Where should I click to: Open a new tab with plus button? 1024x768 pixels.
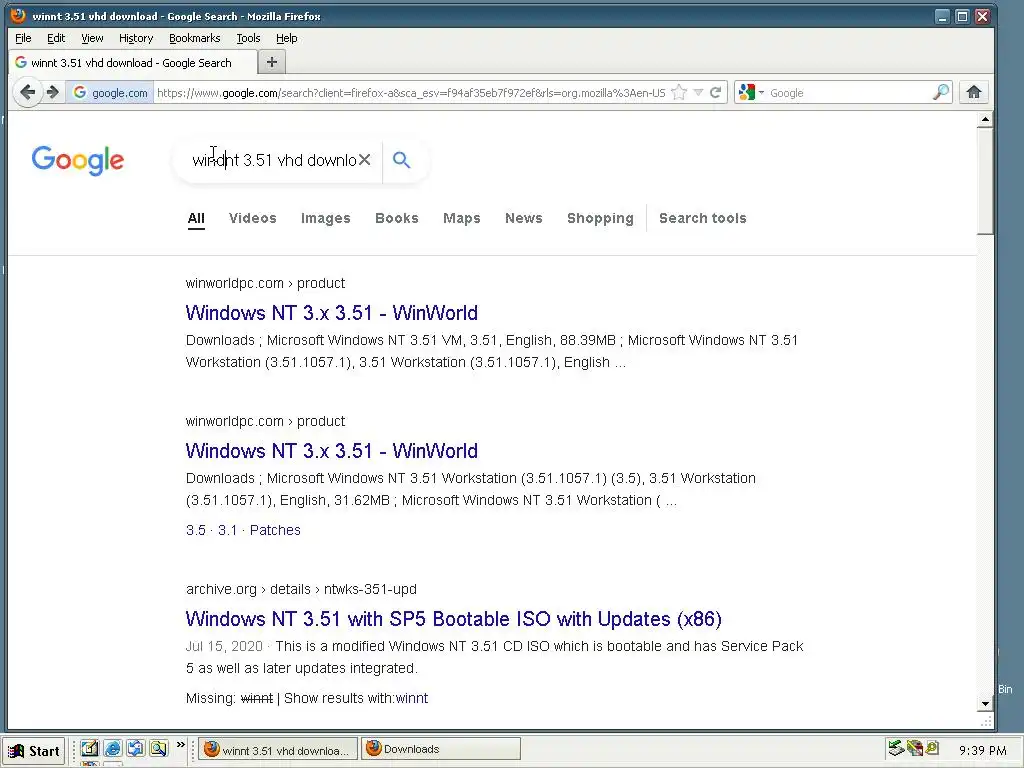click(272, 62)
